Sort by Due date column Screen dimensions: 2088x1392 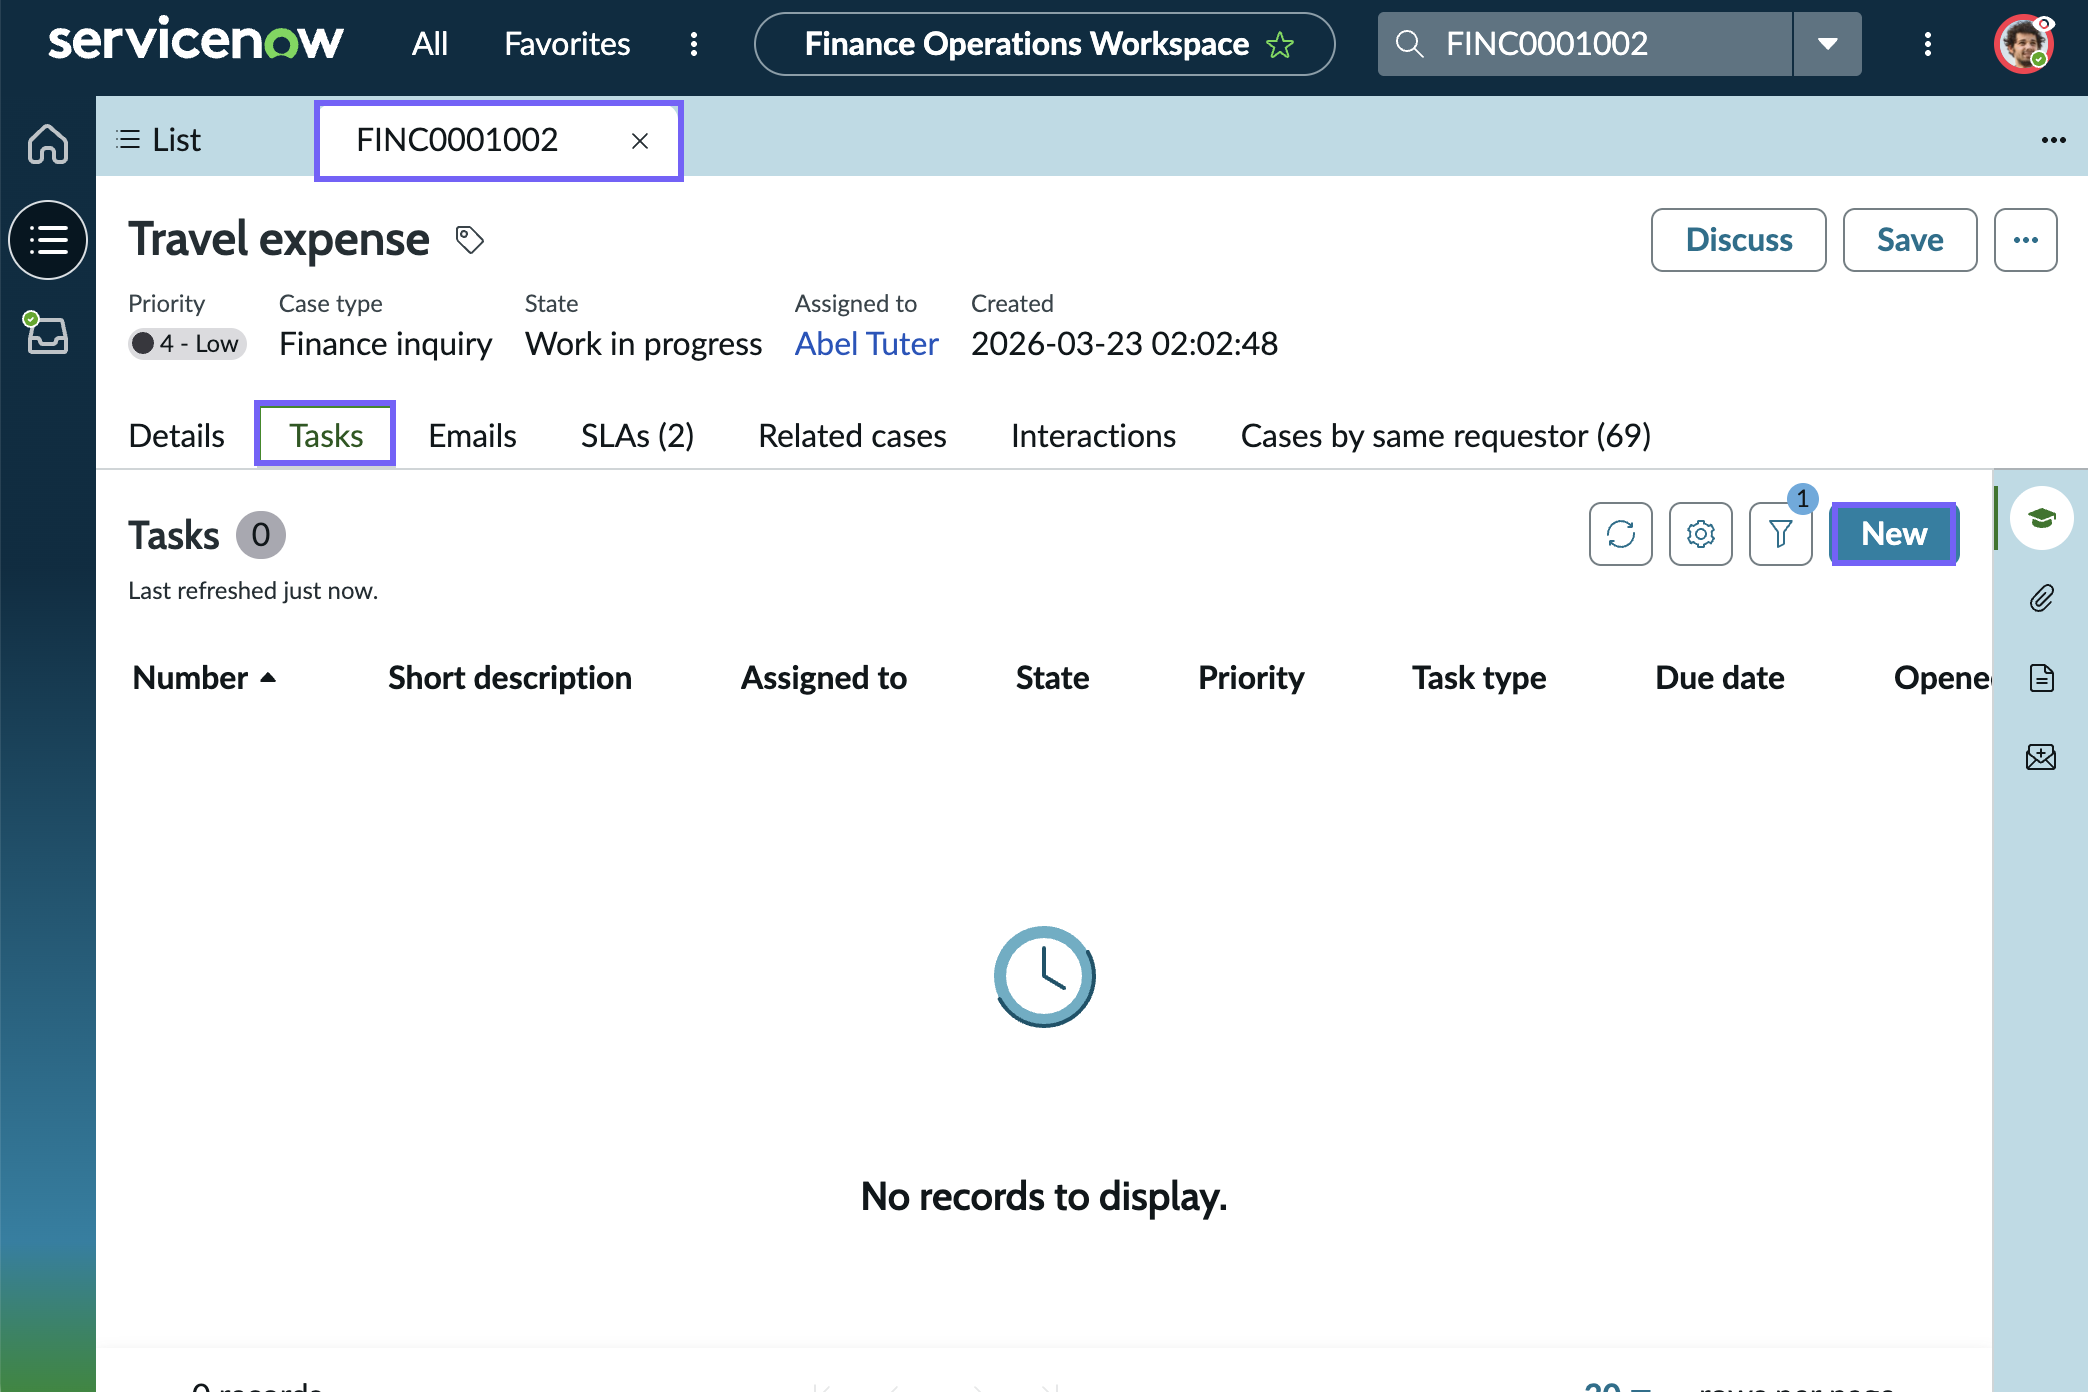pyautogui.click(x=1720, y=678)
